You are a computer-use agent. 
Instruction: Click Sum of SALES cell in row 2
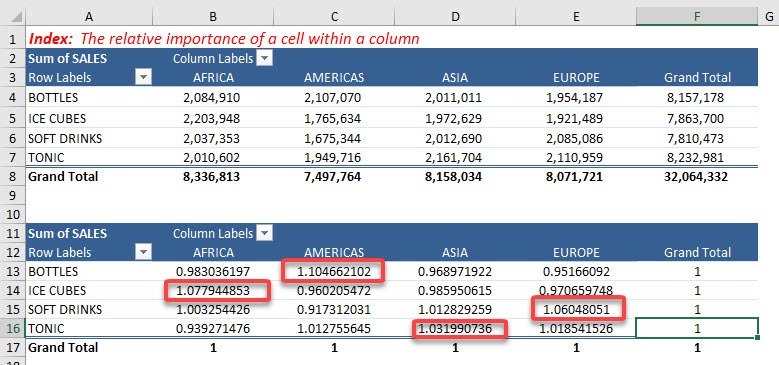pos(68,59)
